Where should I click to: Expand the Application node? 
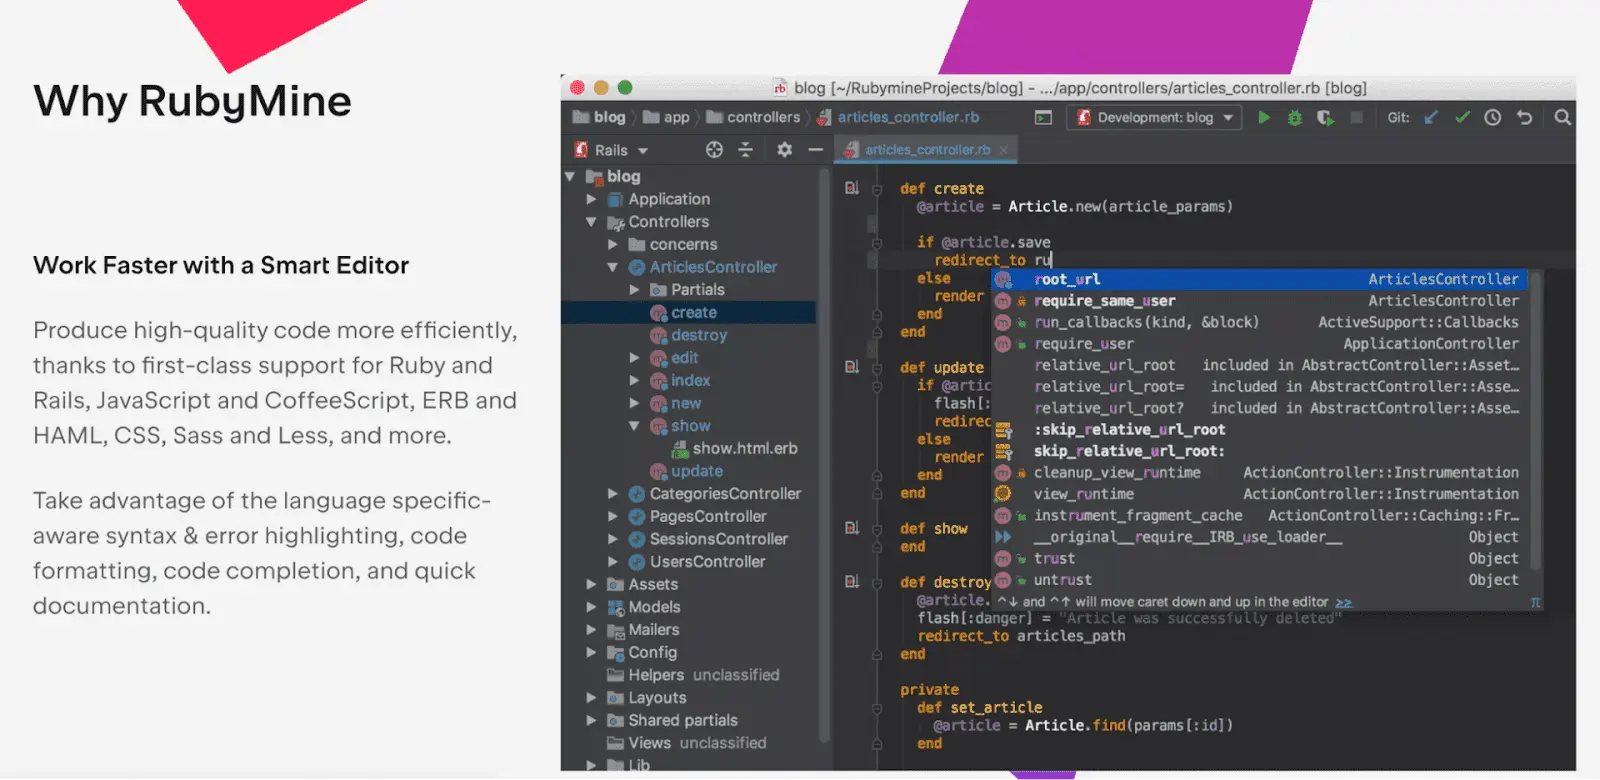tap(591, 199)
